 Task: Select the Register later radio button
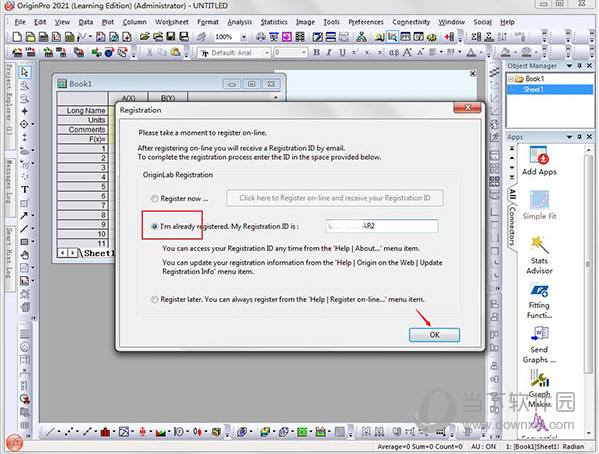click(x=154, y=299)
